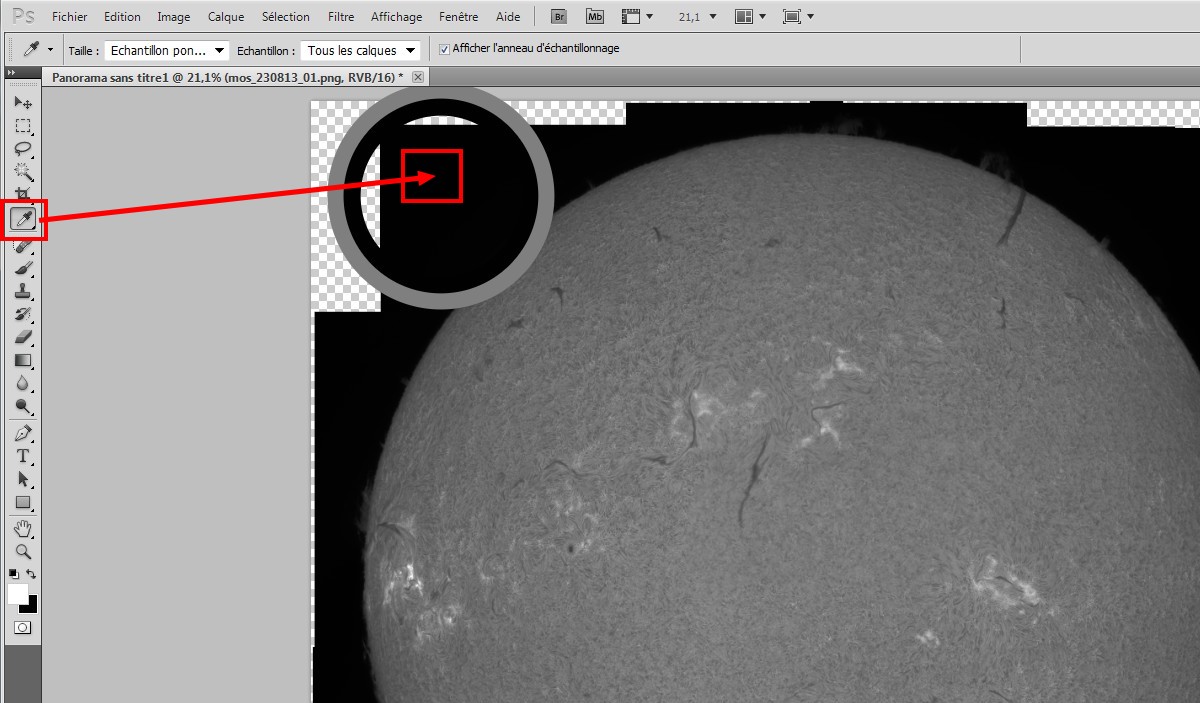The height and width of the screenshot is (703, 1200).
Task: Select the Zoom magnifier tool
Action: tap(22, 552)
